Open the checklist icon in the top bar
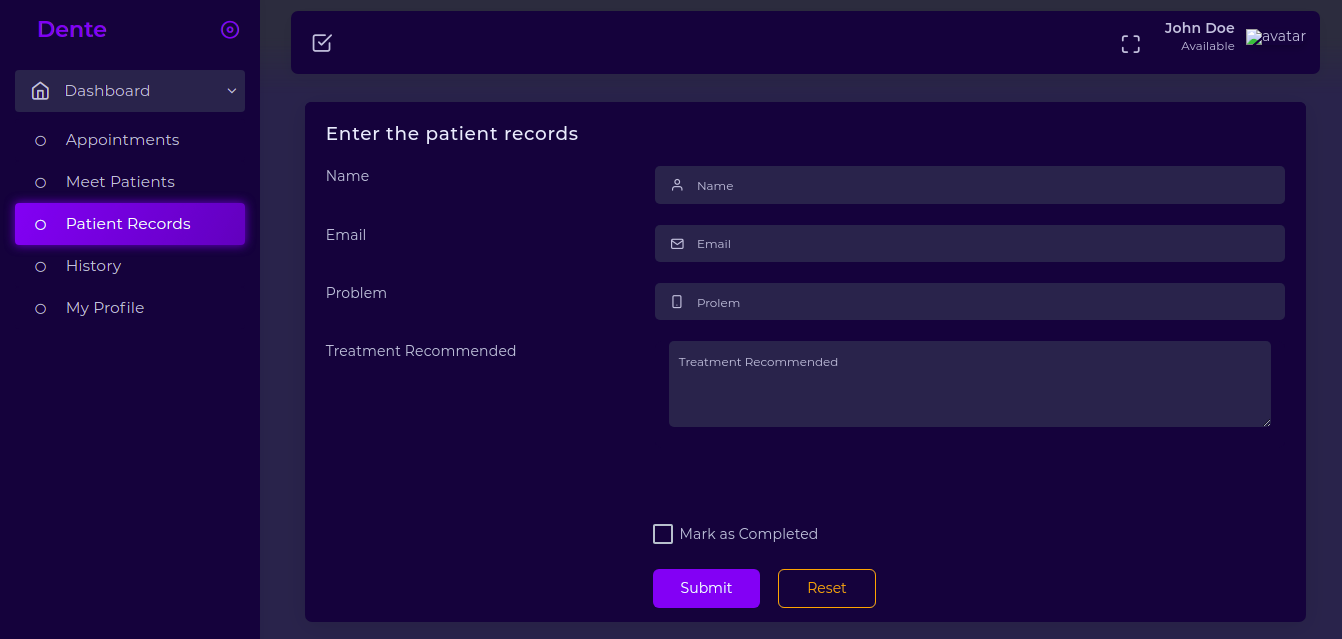1342x639 pixels. (322, 43)
